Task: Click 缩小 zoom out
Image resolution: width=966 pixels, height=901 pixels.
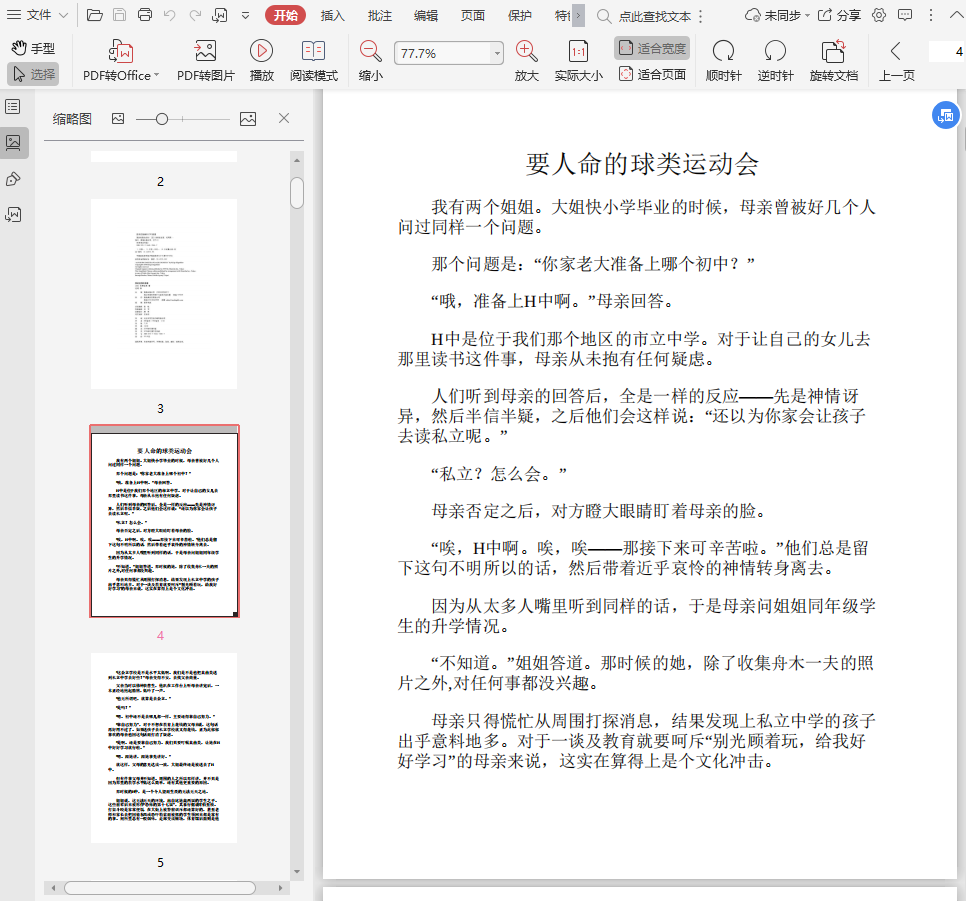Action: click(x=370, y=60)
